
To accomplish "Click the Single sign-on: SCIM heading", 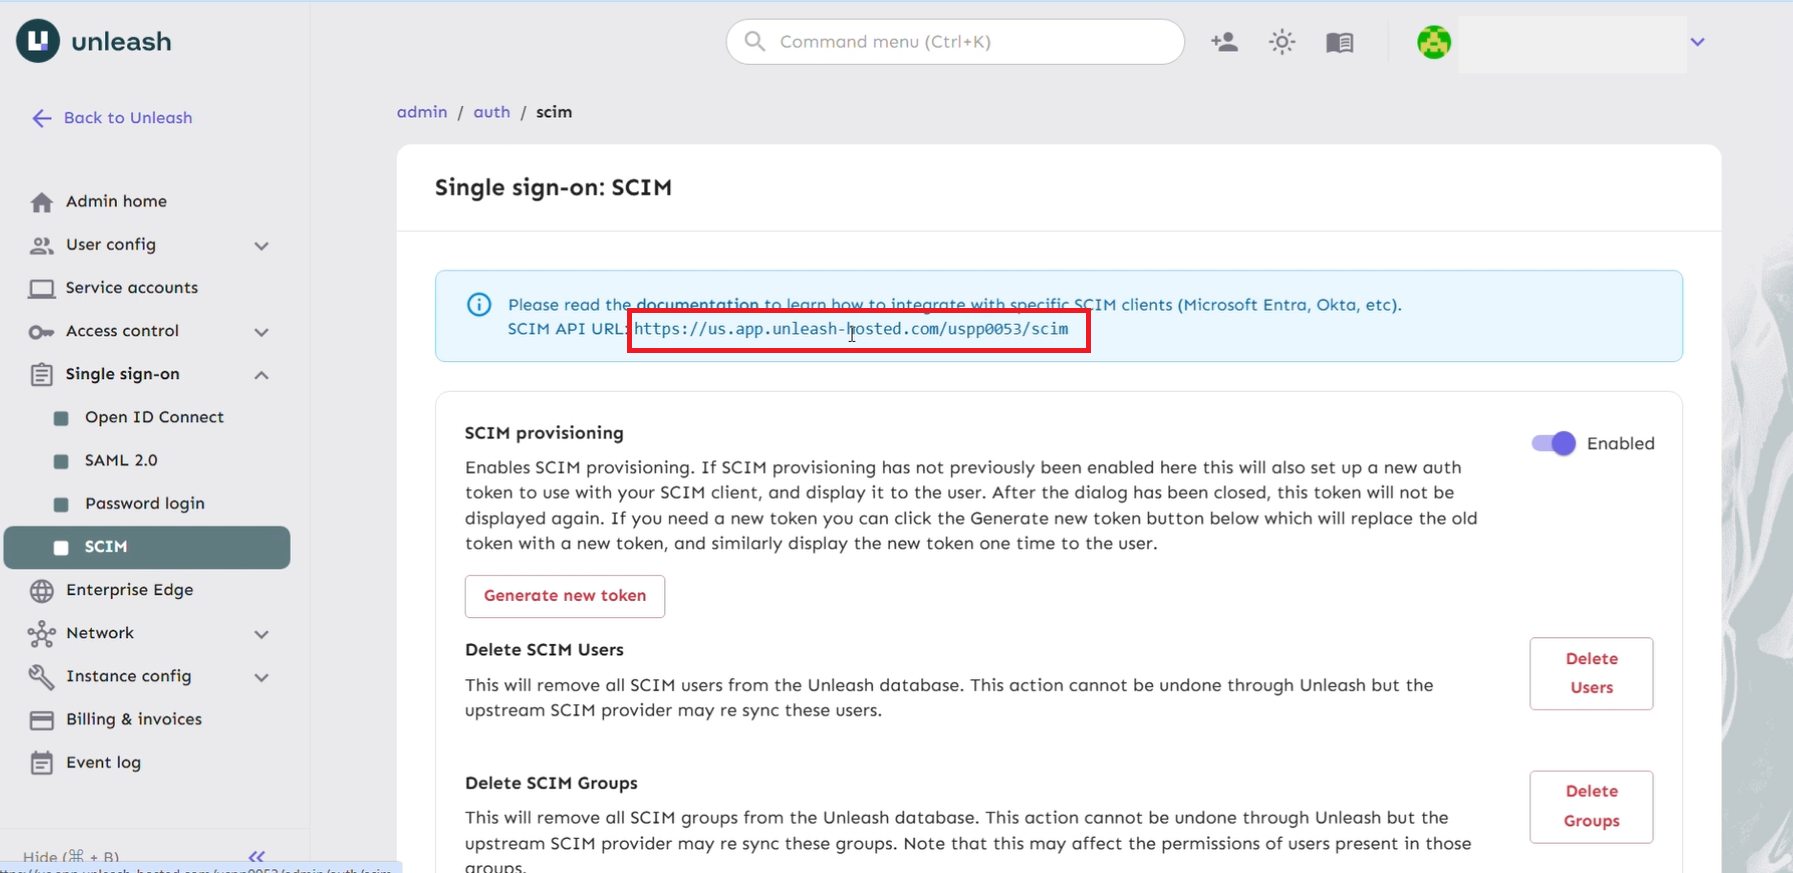I will pos(553,187).
